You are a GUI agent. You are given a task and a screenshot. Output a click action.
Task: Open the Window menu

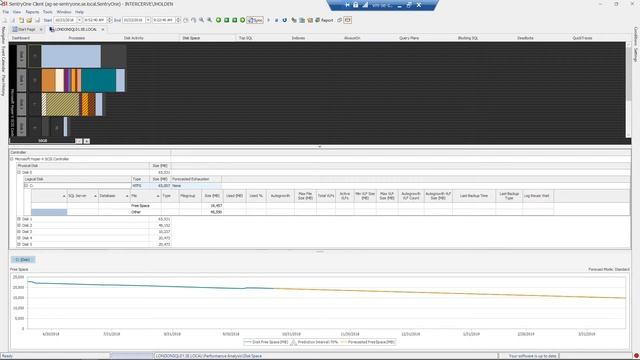pos(64,12)
